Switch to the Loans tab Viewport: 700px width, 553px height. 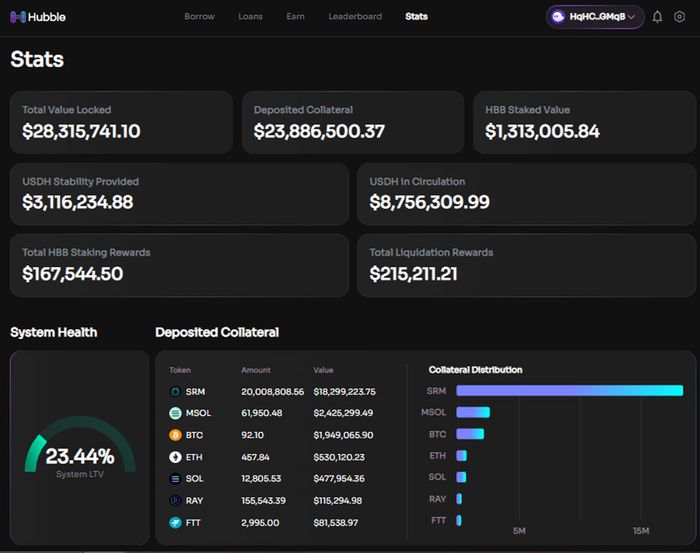(250, 17)
